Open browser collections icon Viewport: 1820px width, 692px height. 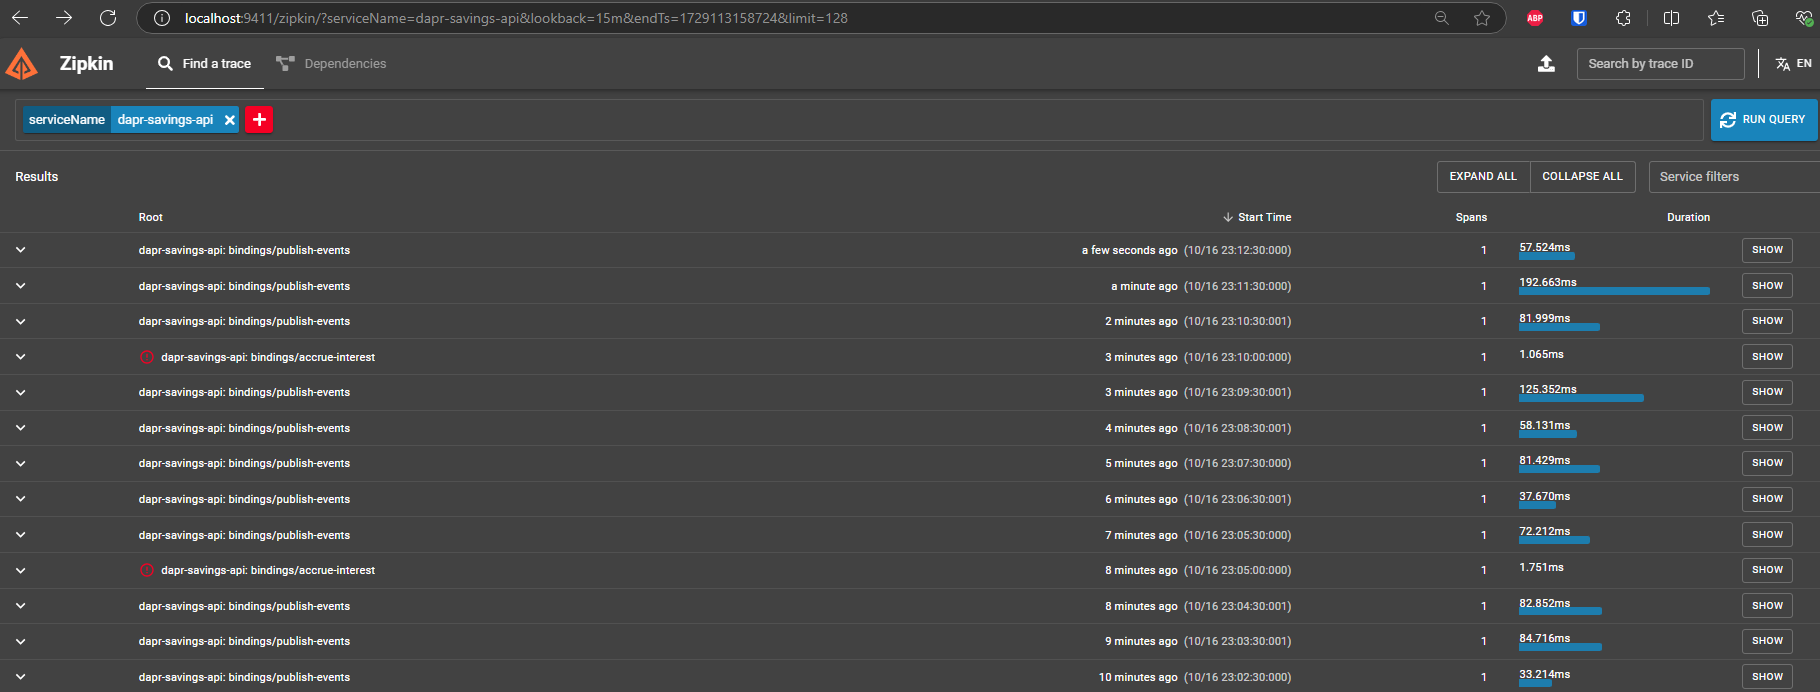[1760, 18]
